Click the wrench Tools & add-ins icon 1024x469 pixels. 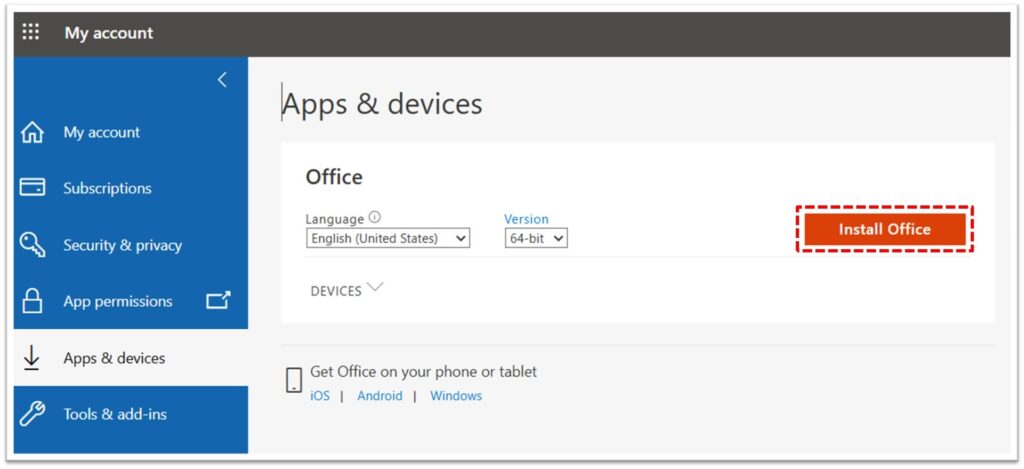pyautogui.click(x=32, y=414)
